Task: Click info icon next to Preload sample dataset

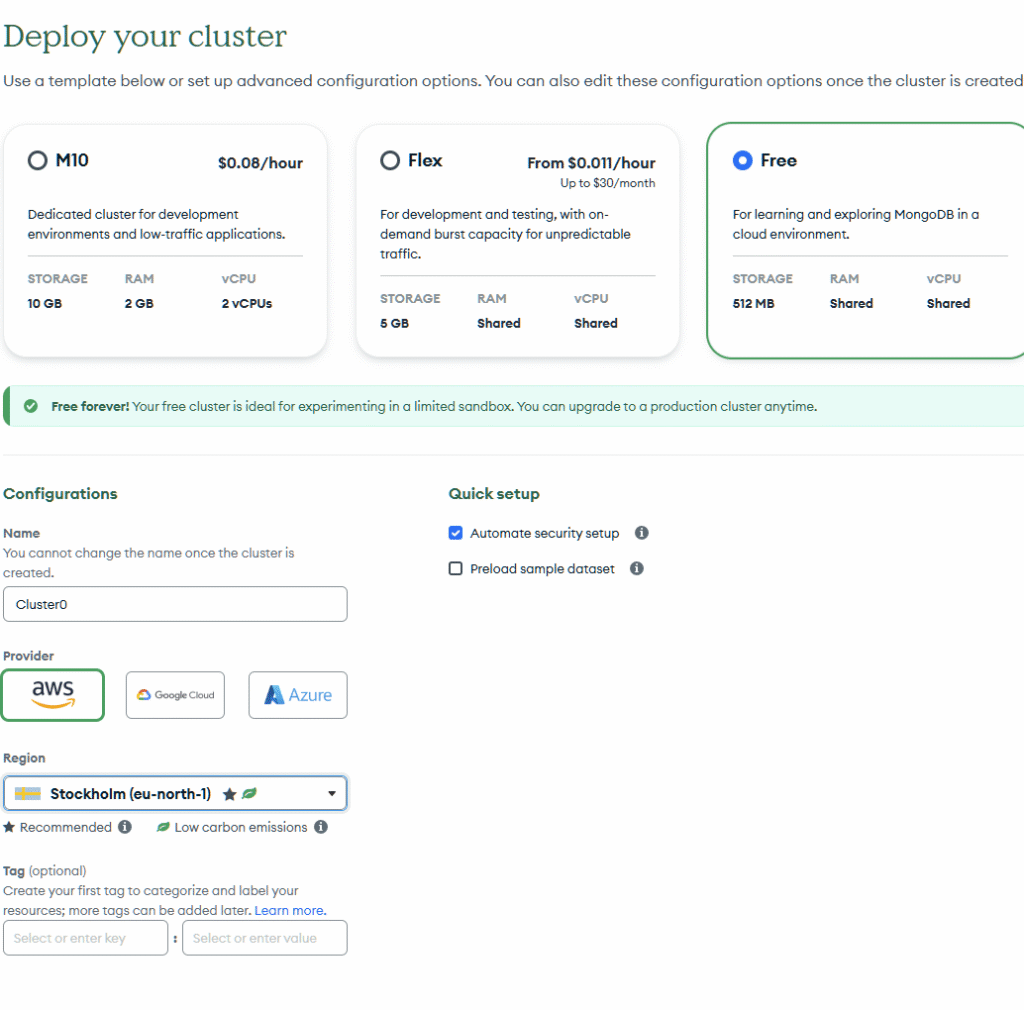Action: [x=637, y=569]
